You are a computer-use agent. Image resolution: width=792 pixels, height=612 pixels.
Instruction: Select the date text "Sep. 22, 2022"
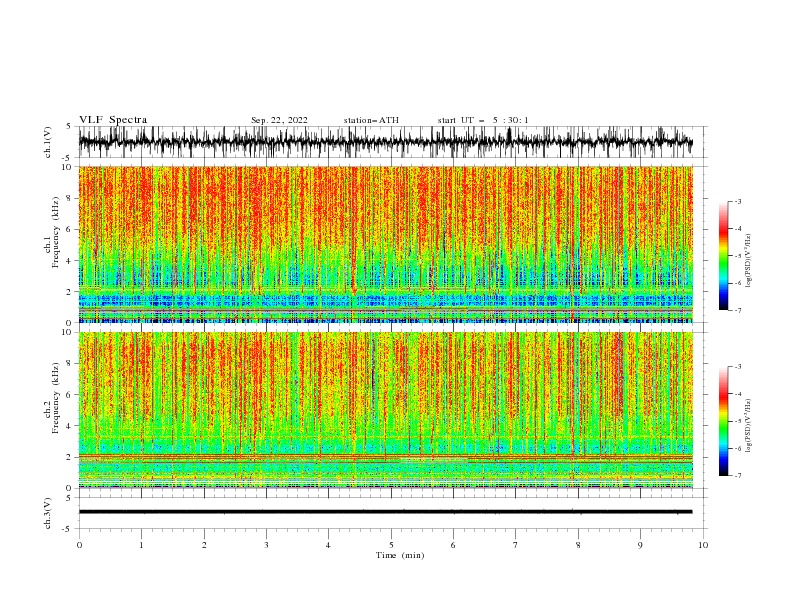tap(279, 120)
